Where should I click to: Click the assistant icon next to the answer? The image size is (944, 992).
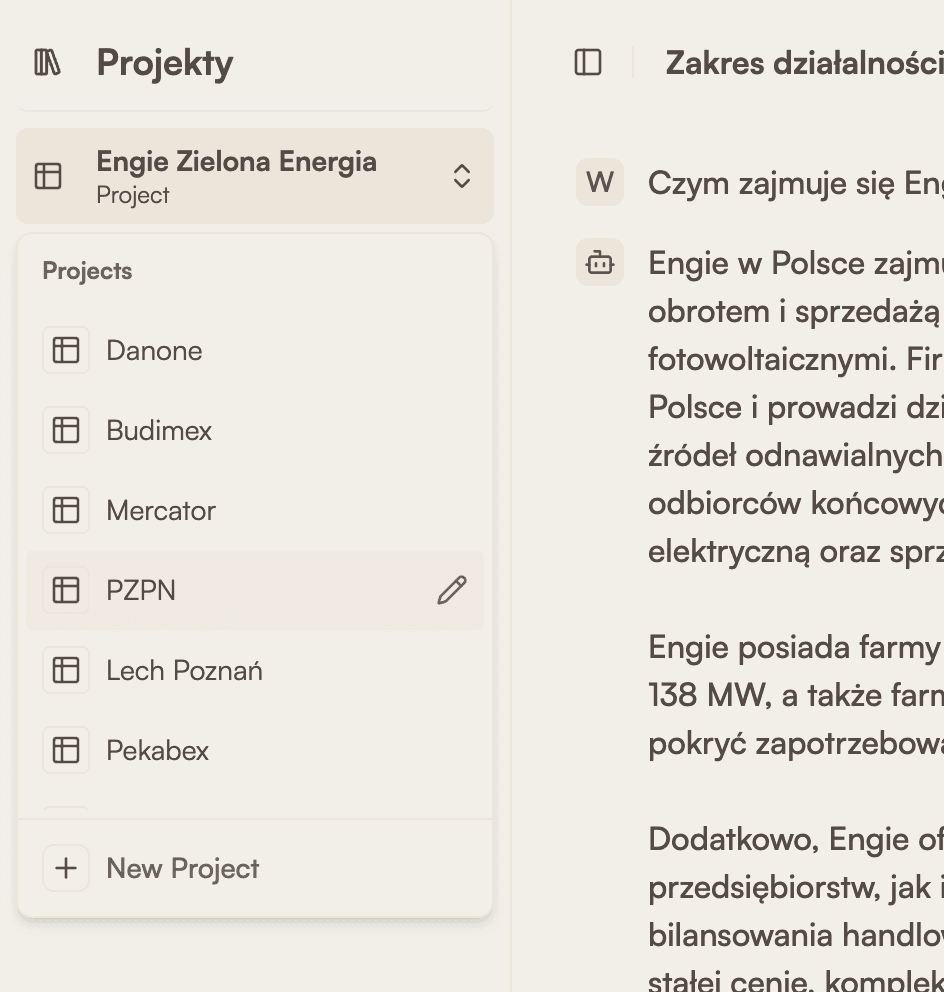pyautogui.click(x=600, y=262)
